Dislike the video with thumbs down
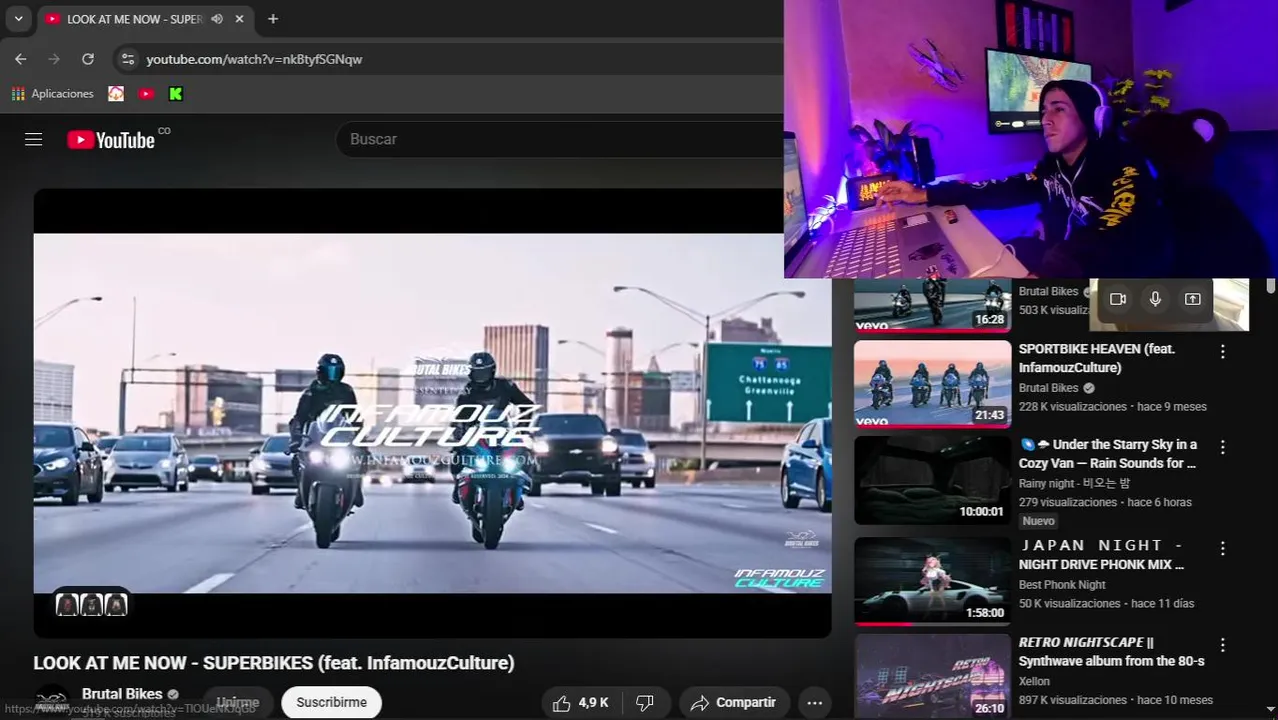 646,703
